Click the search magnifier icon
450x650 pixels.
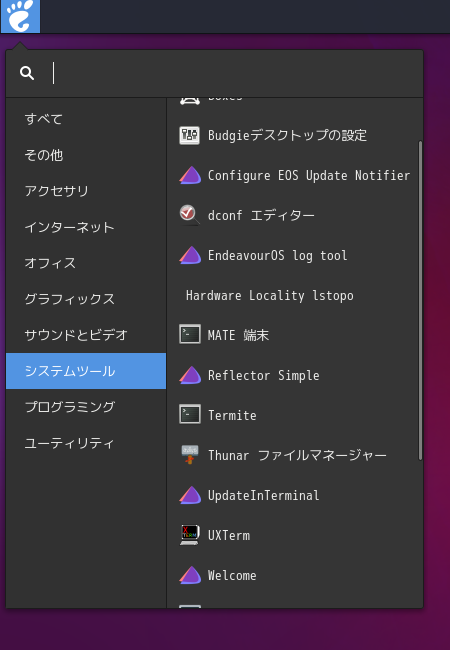coord(27,73)
